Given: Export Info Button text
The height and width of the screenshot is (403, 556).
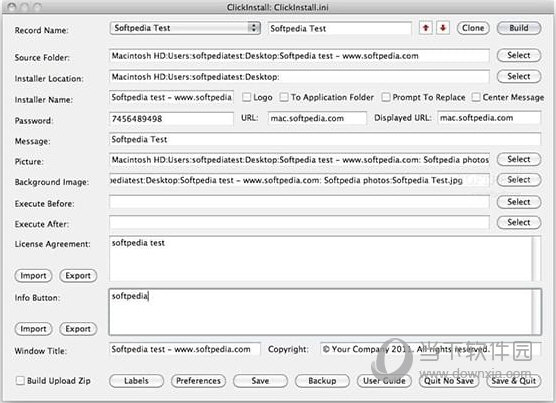Looking at the screenshot, I should click(78, 329).
